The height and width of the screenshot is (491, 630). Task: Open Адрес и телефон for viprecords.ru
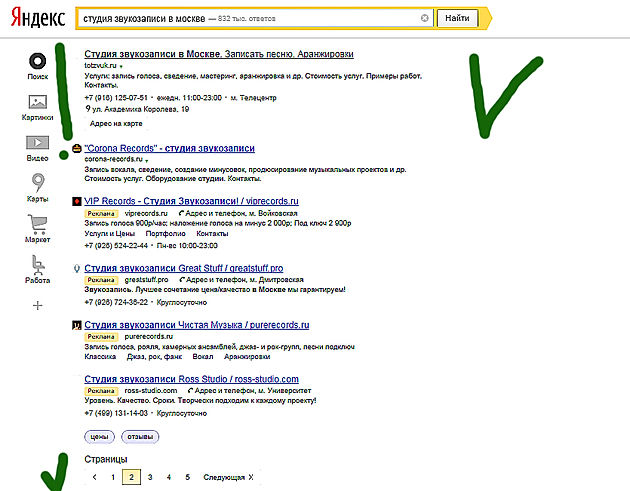[238, 213]
